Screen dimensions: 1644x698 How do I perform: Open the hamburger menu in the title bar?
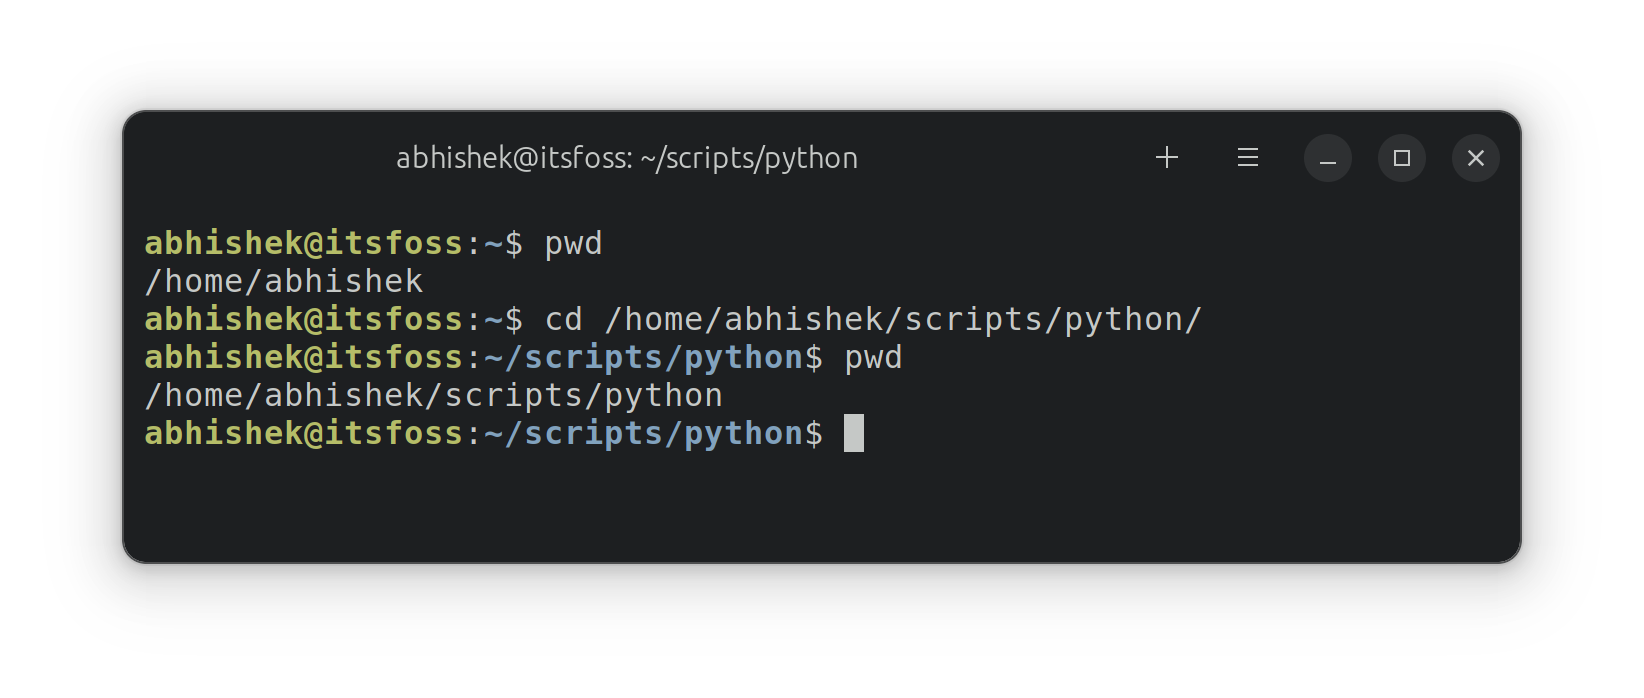click(x=1247, y=157)
